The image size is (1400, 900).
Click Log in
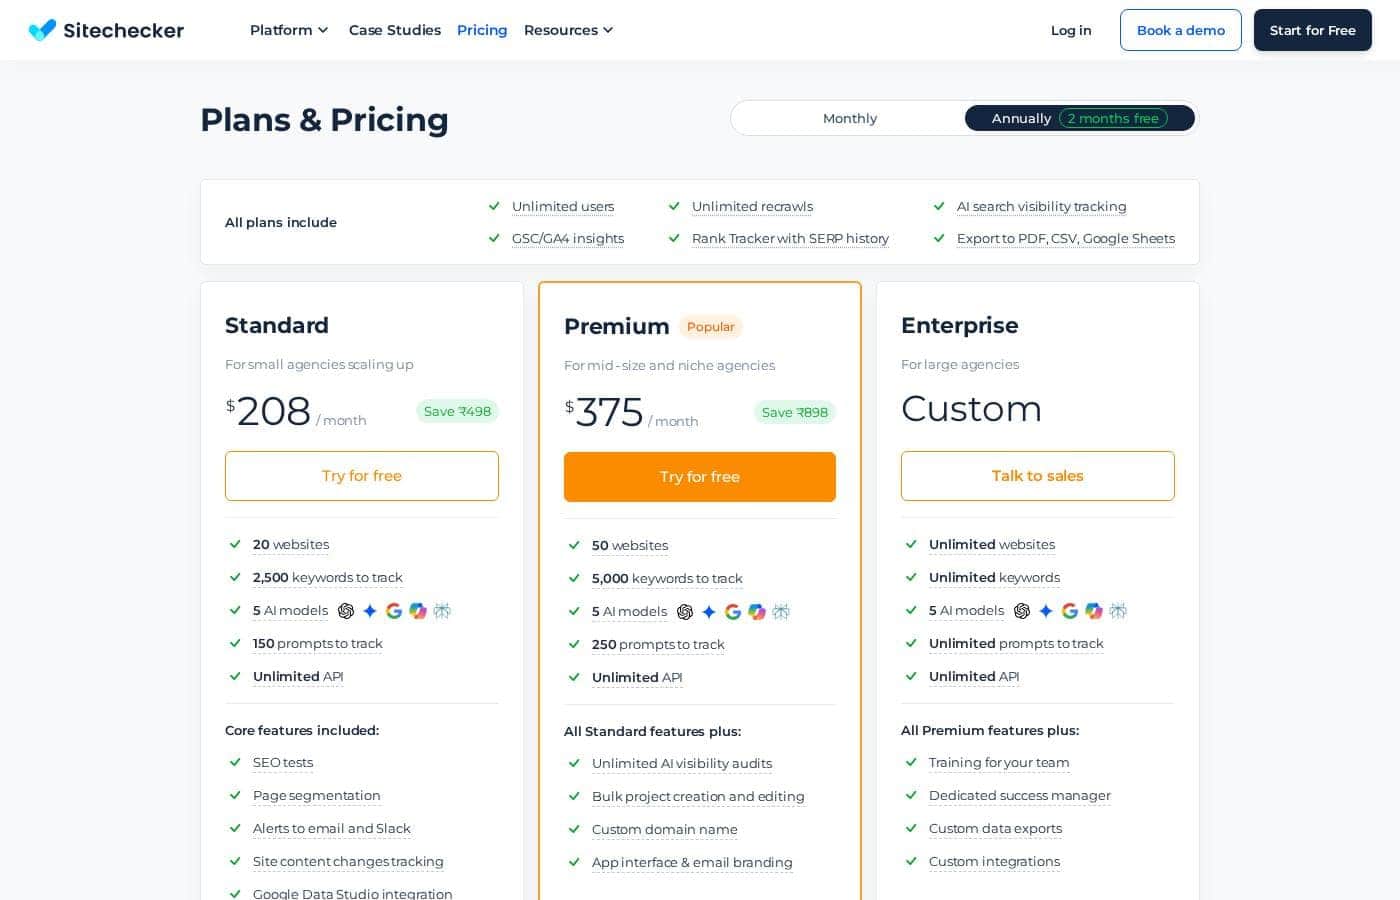click(x=1071, y=30)
